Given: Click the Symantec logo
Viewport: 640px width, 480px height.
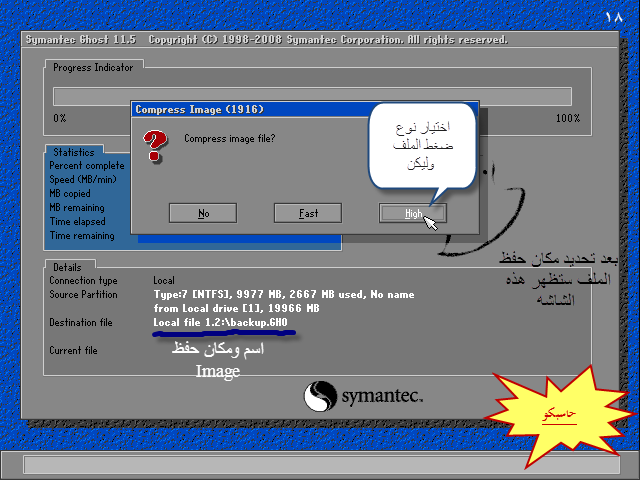Looking at the screenshot, I should [x=363, y=396].
